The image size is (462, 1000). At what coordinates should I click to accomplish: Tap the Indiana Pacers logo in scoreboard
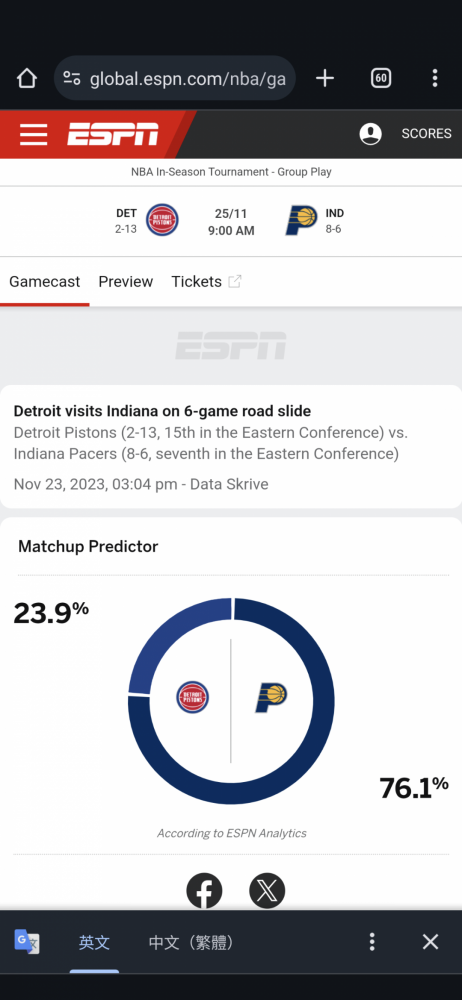click(x=301, y=221)
